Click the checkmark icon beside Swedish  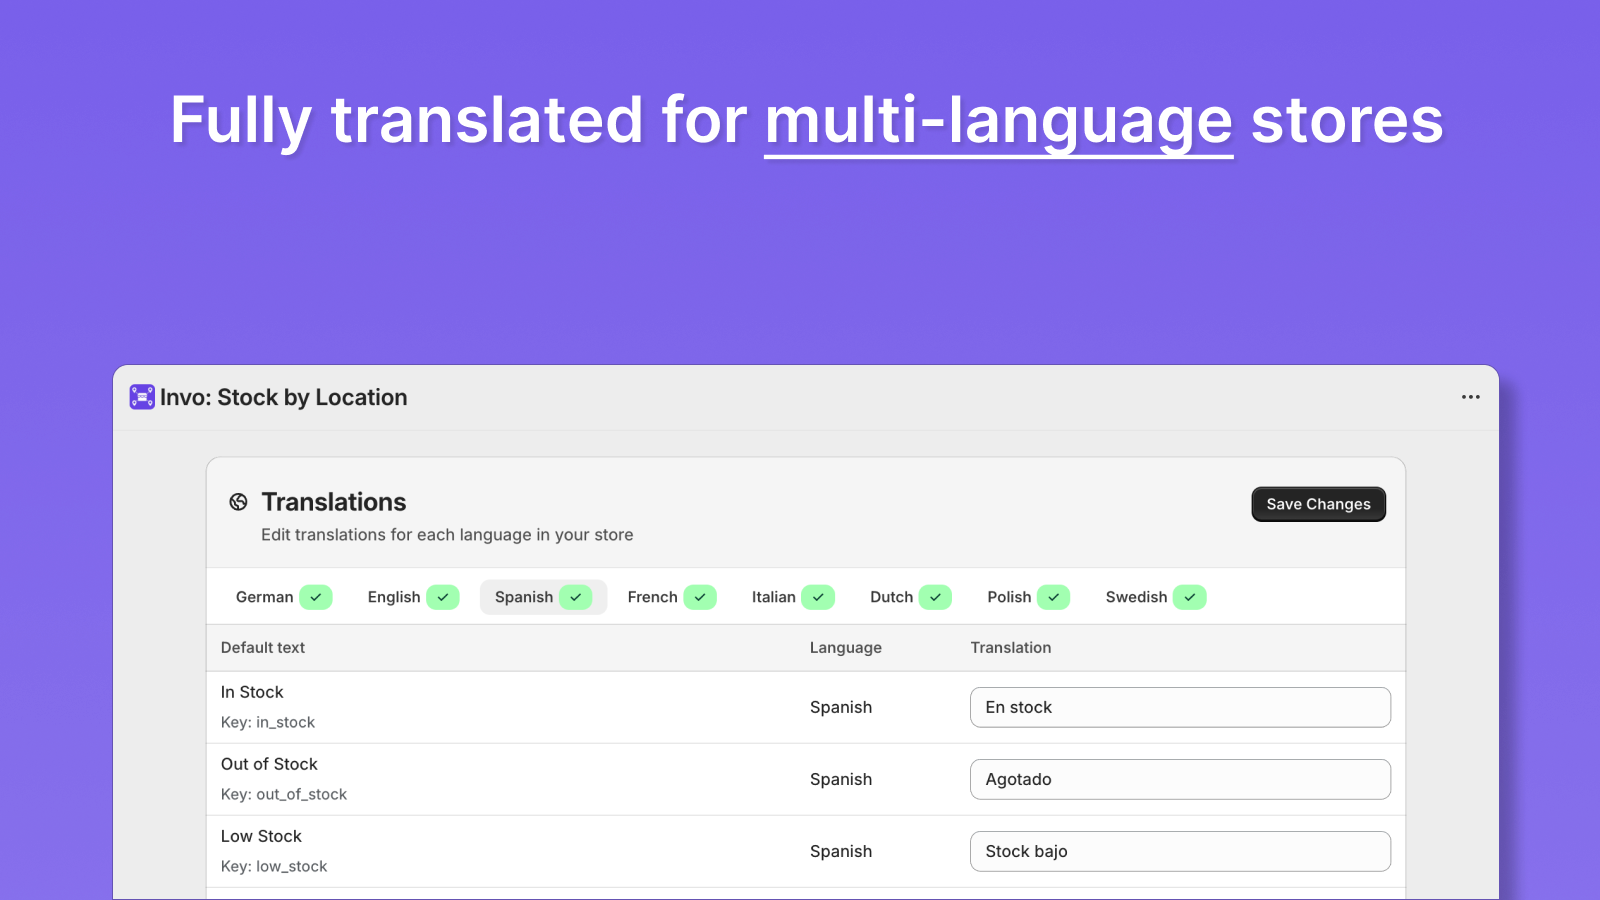1190,597
